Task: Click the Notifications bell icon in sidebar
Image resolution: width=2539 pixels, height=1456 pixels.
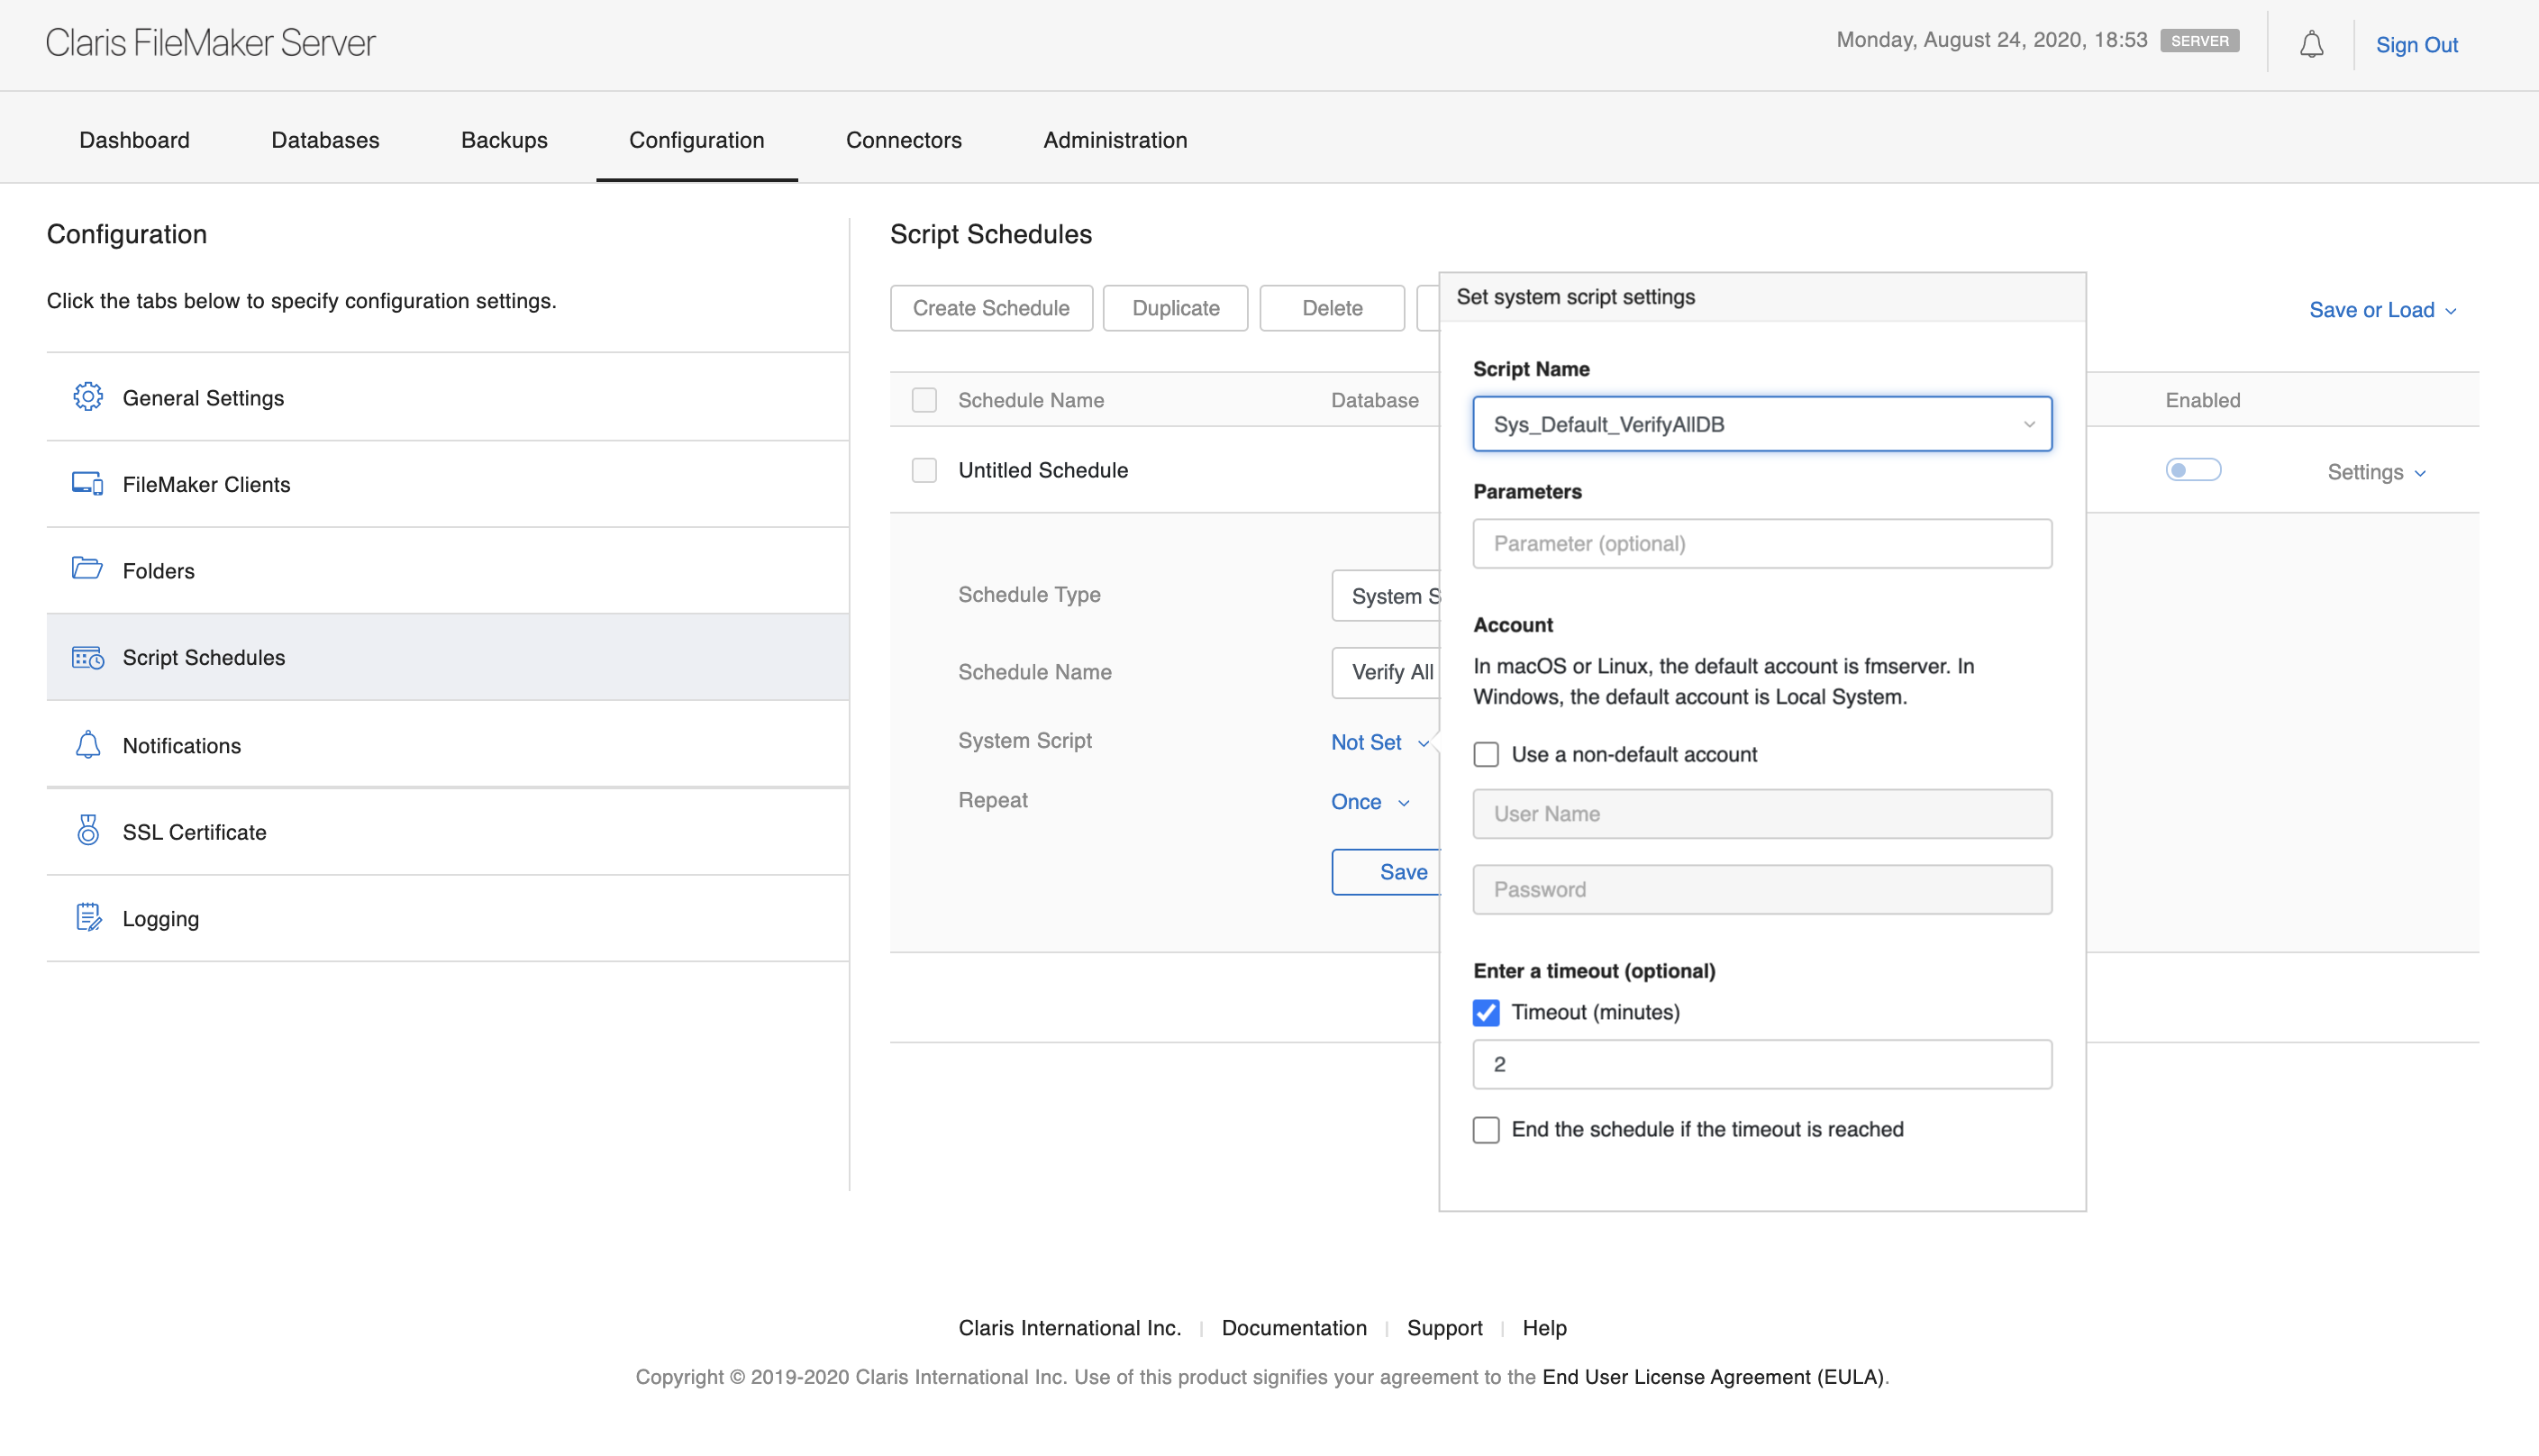Action: (88, 744)
